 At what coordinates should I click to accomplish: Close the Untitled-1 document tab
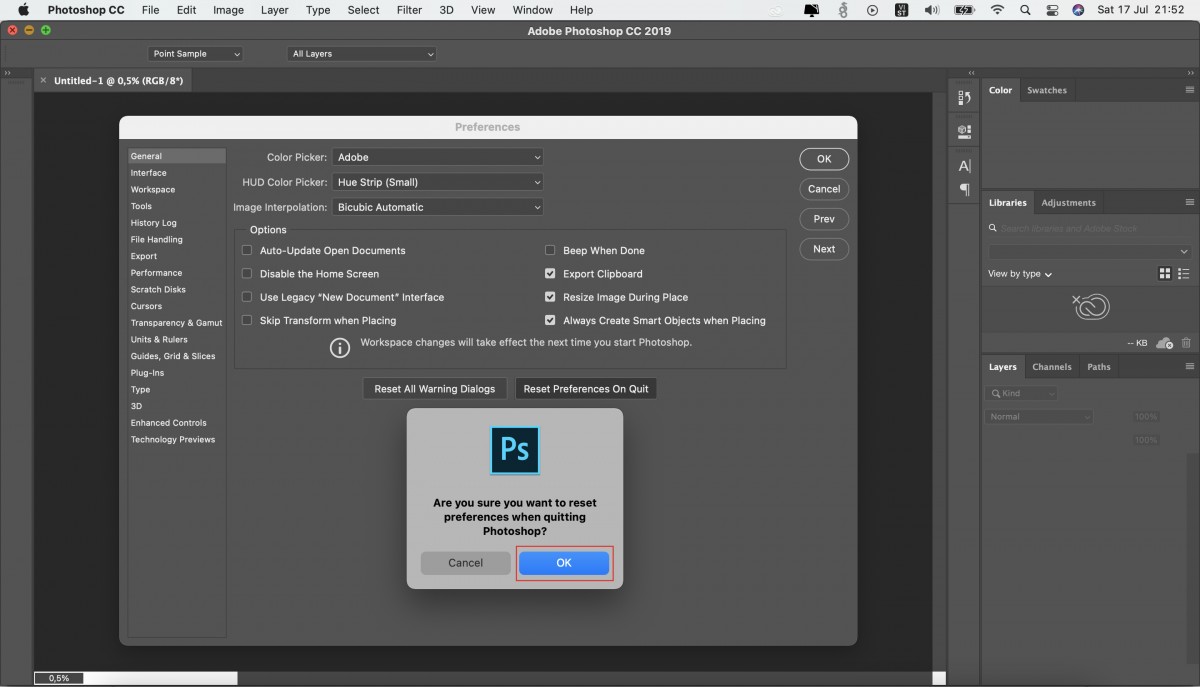click(x=43, y=81)
